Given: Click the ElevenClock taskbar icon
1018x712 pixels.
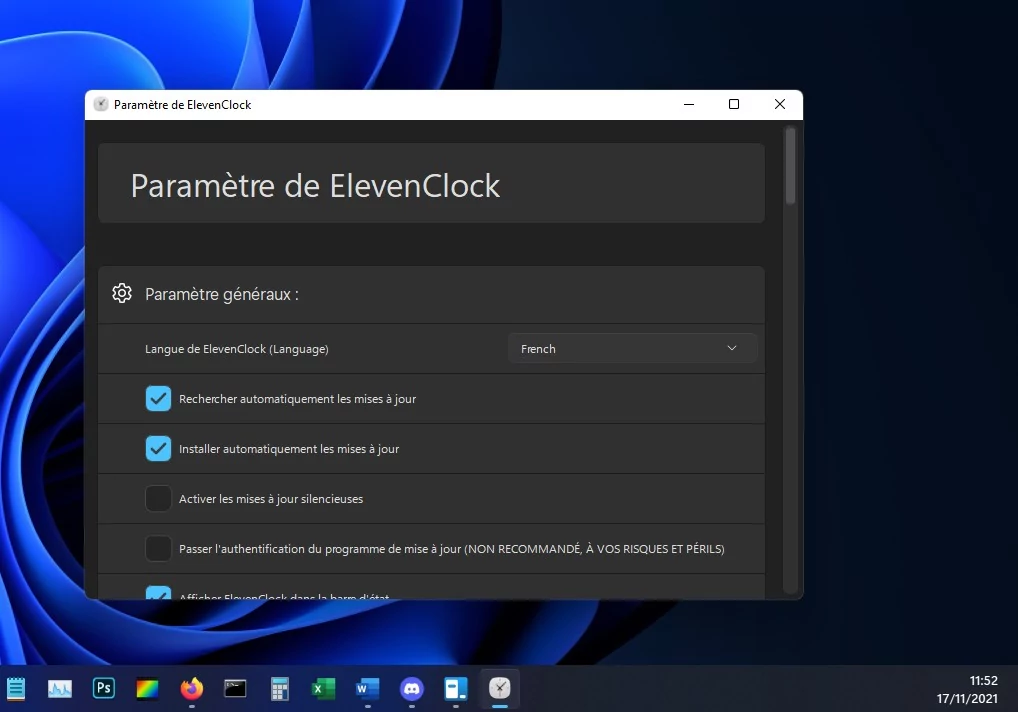Looking at the screenshot, I should point(499,688).
